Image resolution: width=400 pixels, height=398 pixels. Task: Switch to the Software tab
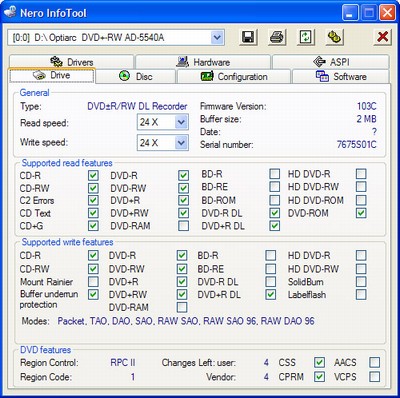341,76
